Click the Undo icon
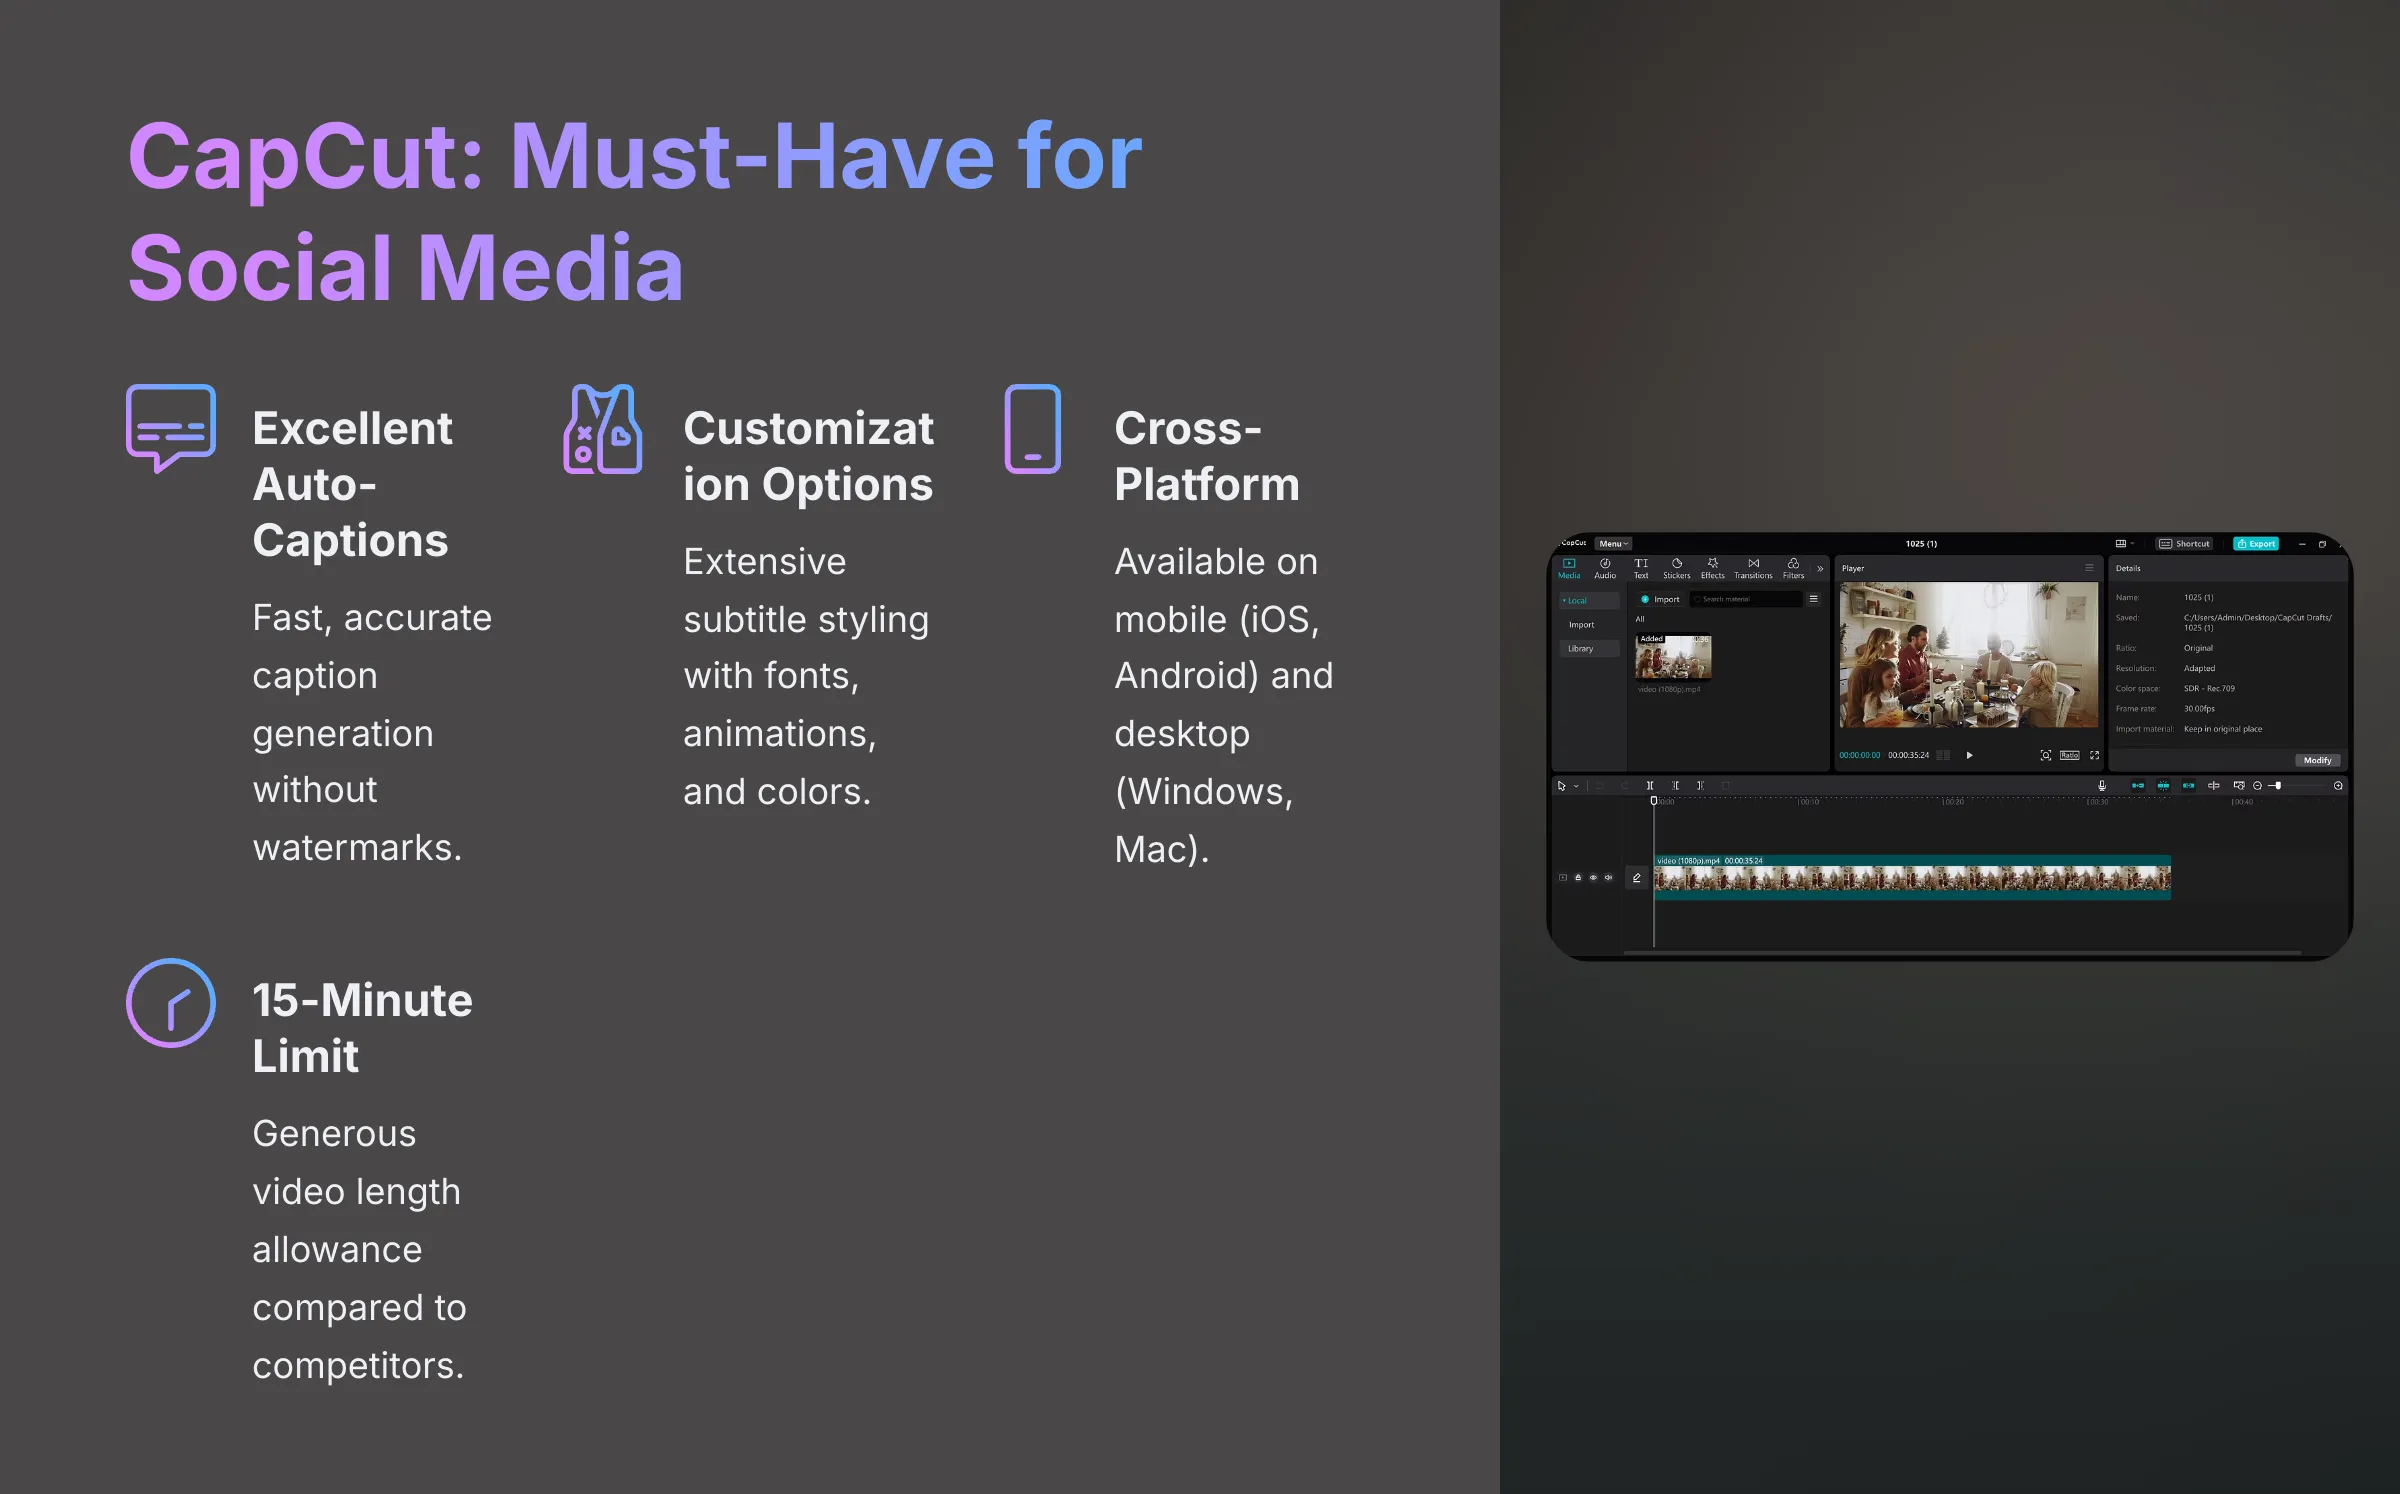This screenshot has height=1494, width=2400. coord(1599,786)
